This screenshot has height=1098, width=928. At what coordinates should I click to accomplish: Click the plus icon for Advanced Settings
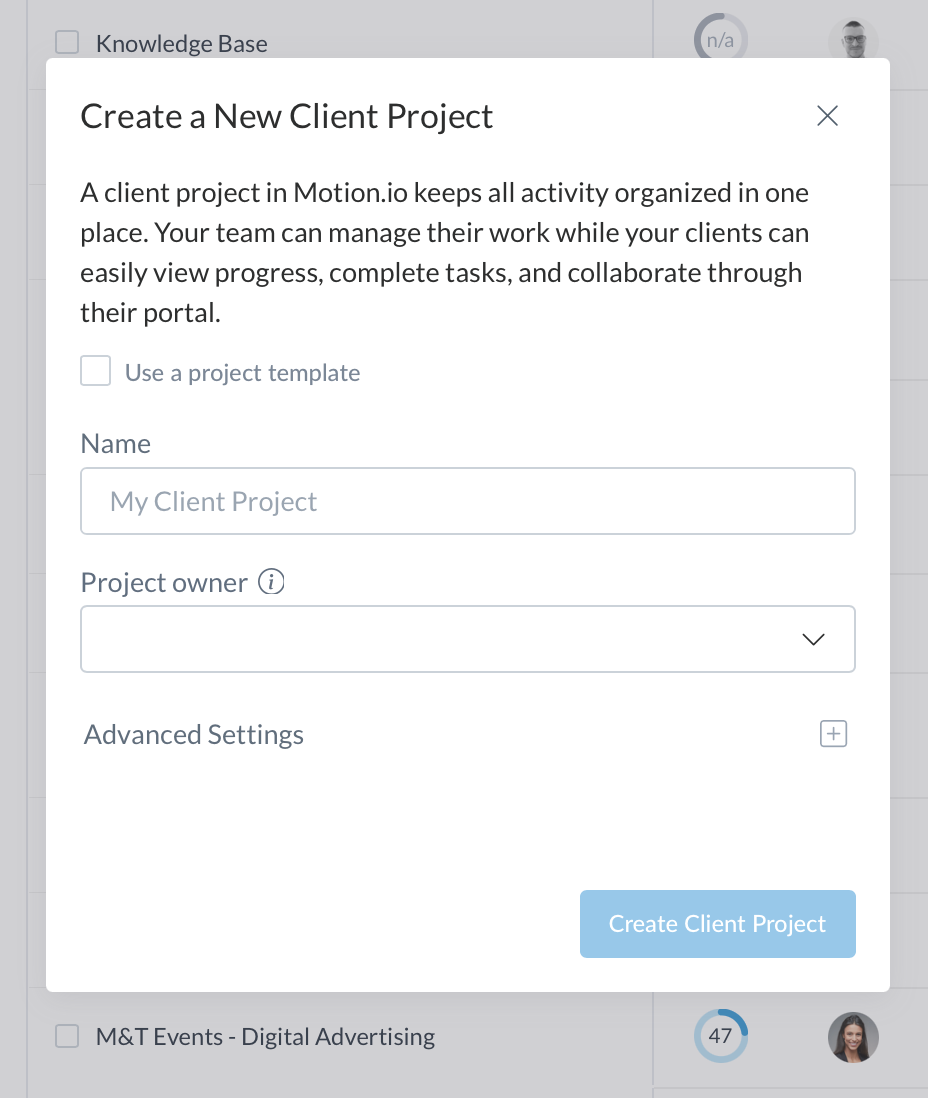833,734
